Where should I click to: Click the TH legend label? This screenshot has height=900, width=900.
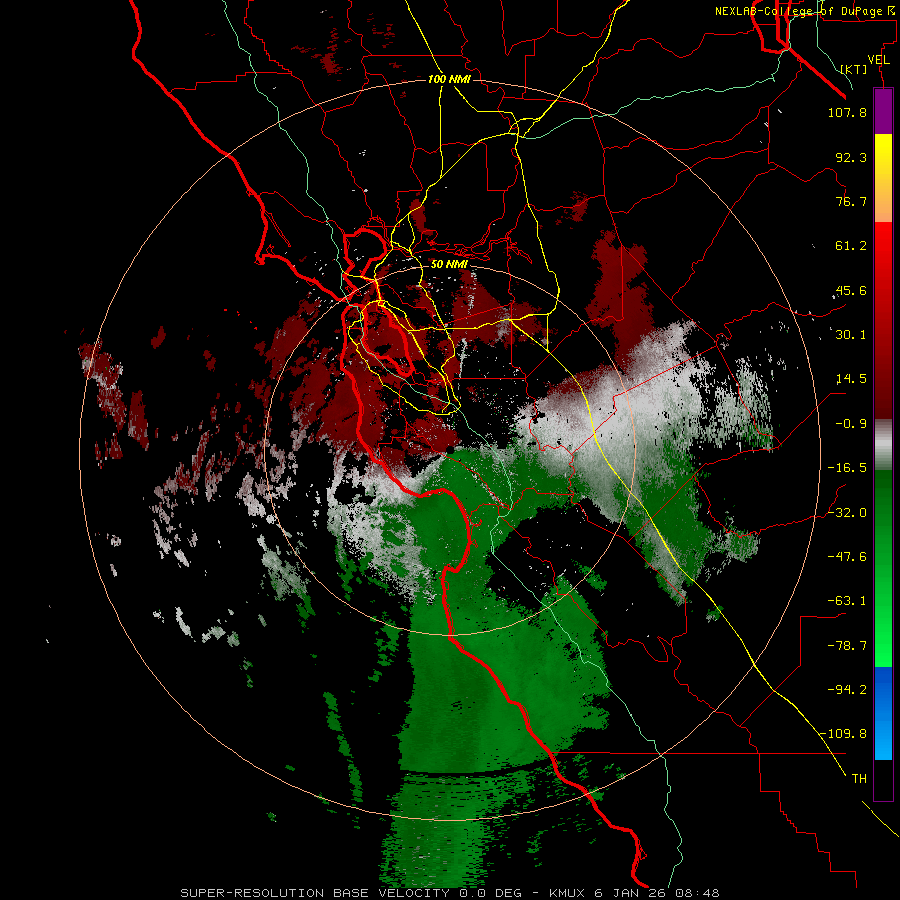point(859,779)
